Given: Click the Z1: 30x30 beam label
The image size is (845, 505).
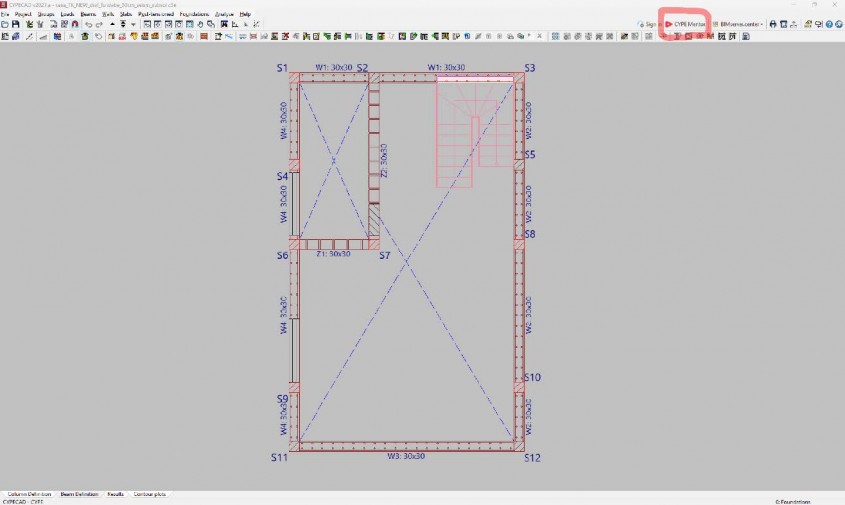Looking at the screenshot, I should pos(333,254).
